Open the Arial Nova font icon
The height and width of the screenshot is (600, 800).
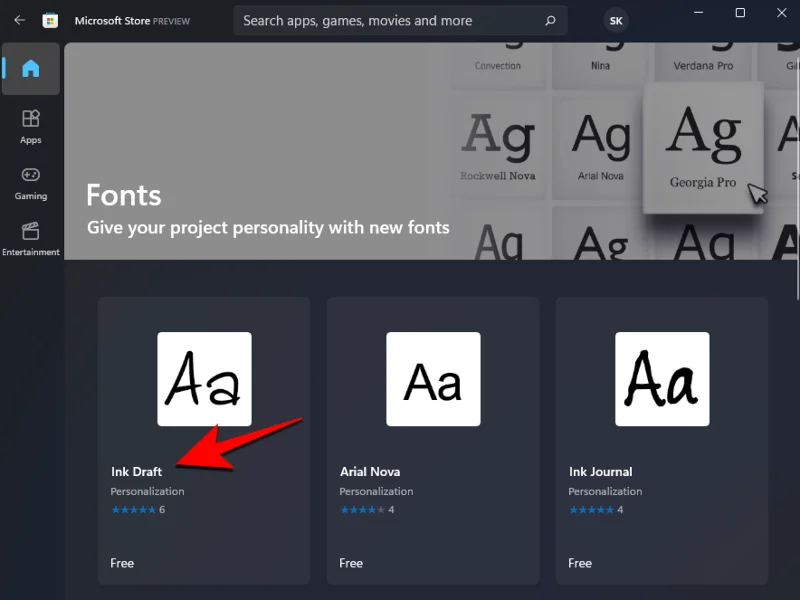click(x=433, y=379)
